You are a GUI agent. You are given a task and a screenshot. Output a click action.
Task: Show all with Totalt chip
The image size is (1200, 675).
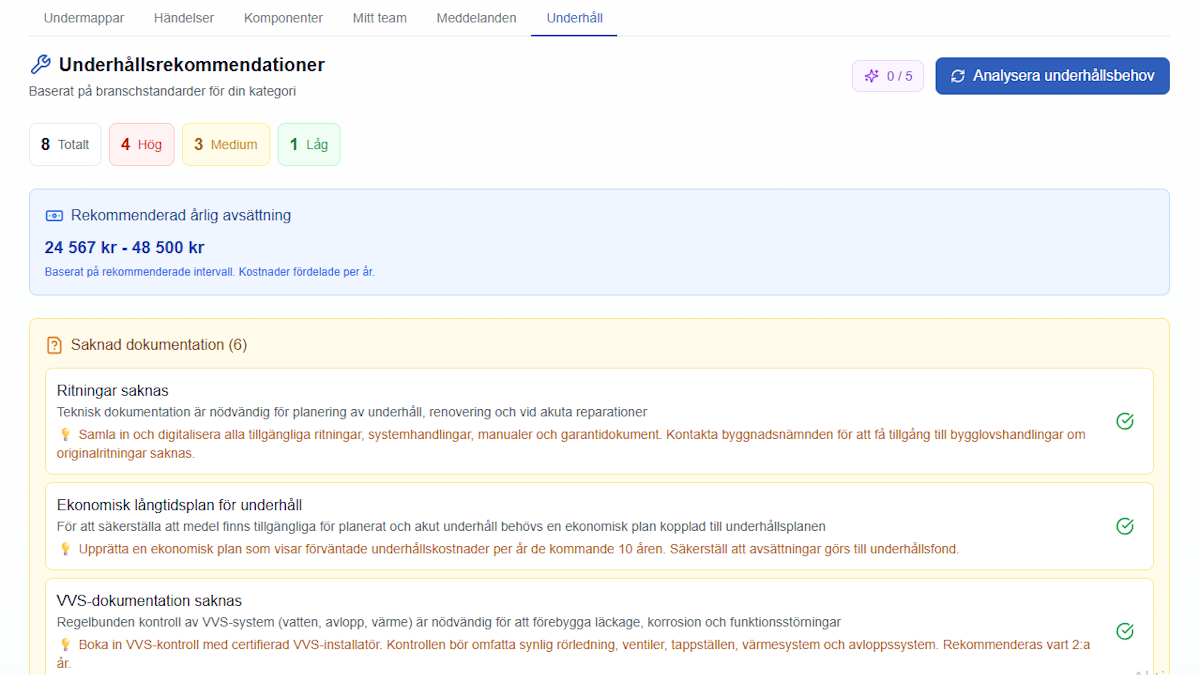pyautogui.click(x=65, y=144)
